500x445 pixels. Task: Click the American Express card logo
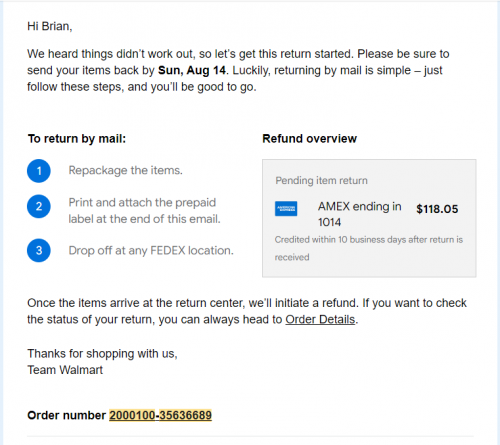pyautogui.click(x=286, y=209)
